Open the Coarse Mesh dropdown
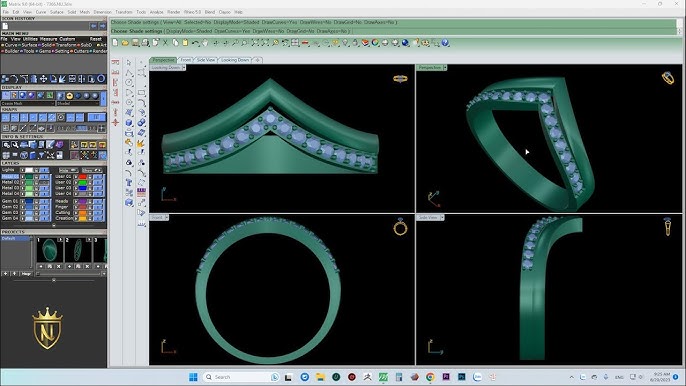 (x=28, y=103)
